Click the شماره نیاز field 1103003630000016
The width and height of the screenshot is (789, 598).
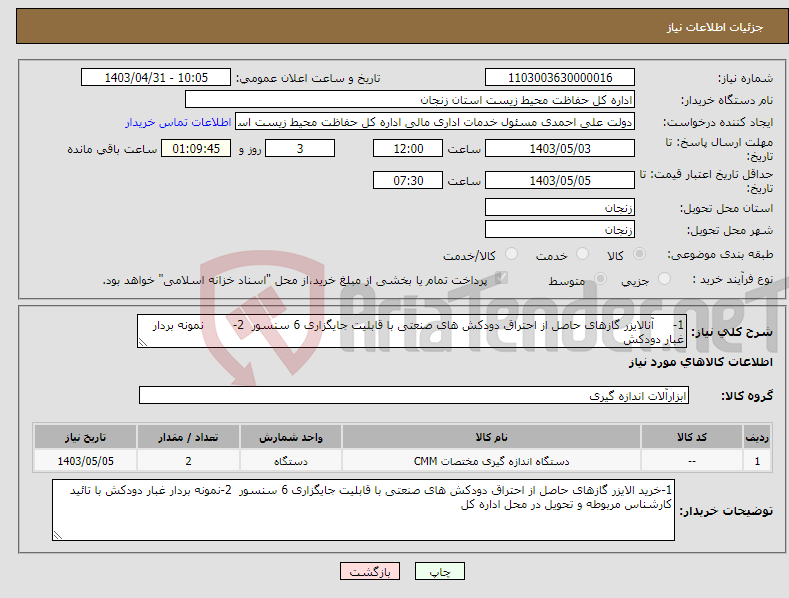[560, 78]
